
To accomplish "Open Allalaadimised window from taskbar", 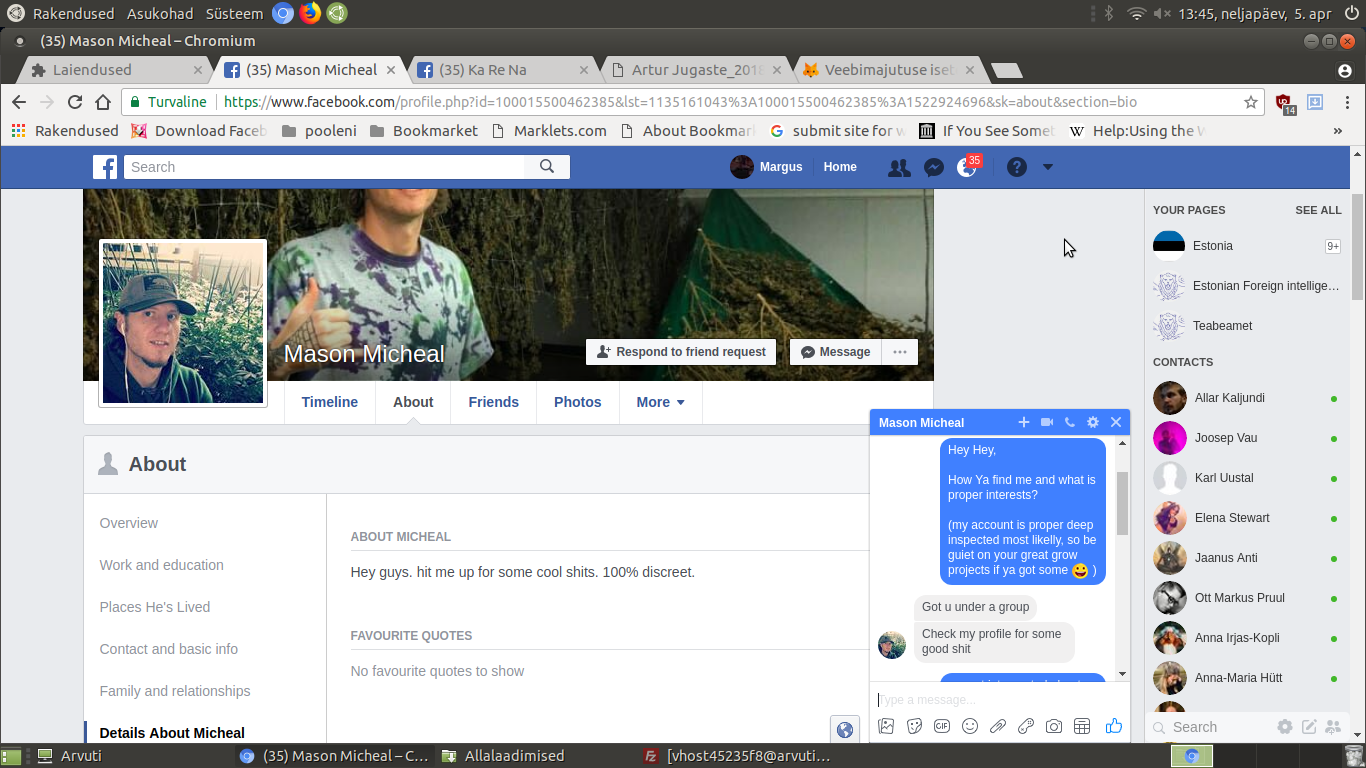I will pyautogui.click(x=504, y=756).
